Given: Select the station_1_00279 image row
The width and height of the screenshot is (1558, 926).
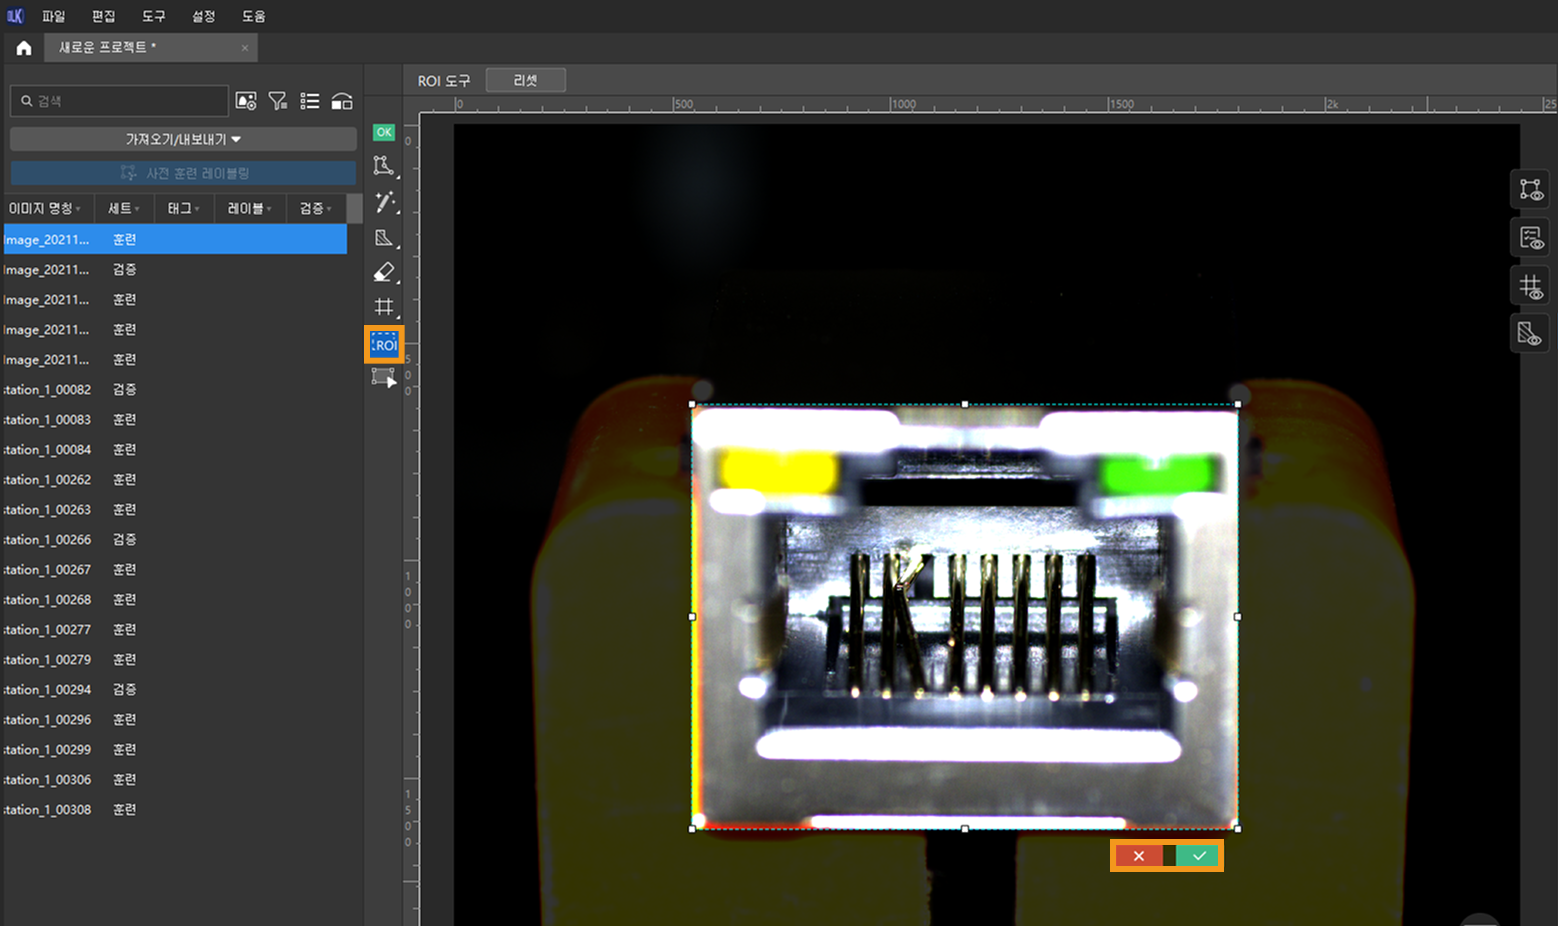Looking at the screenshot, I should point(175,659).
